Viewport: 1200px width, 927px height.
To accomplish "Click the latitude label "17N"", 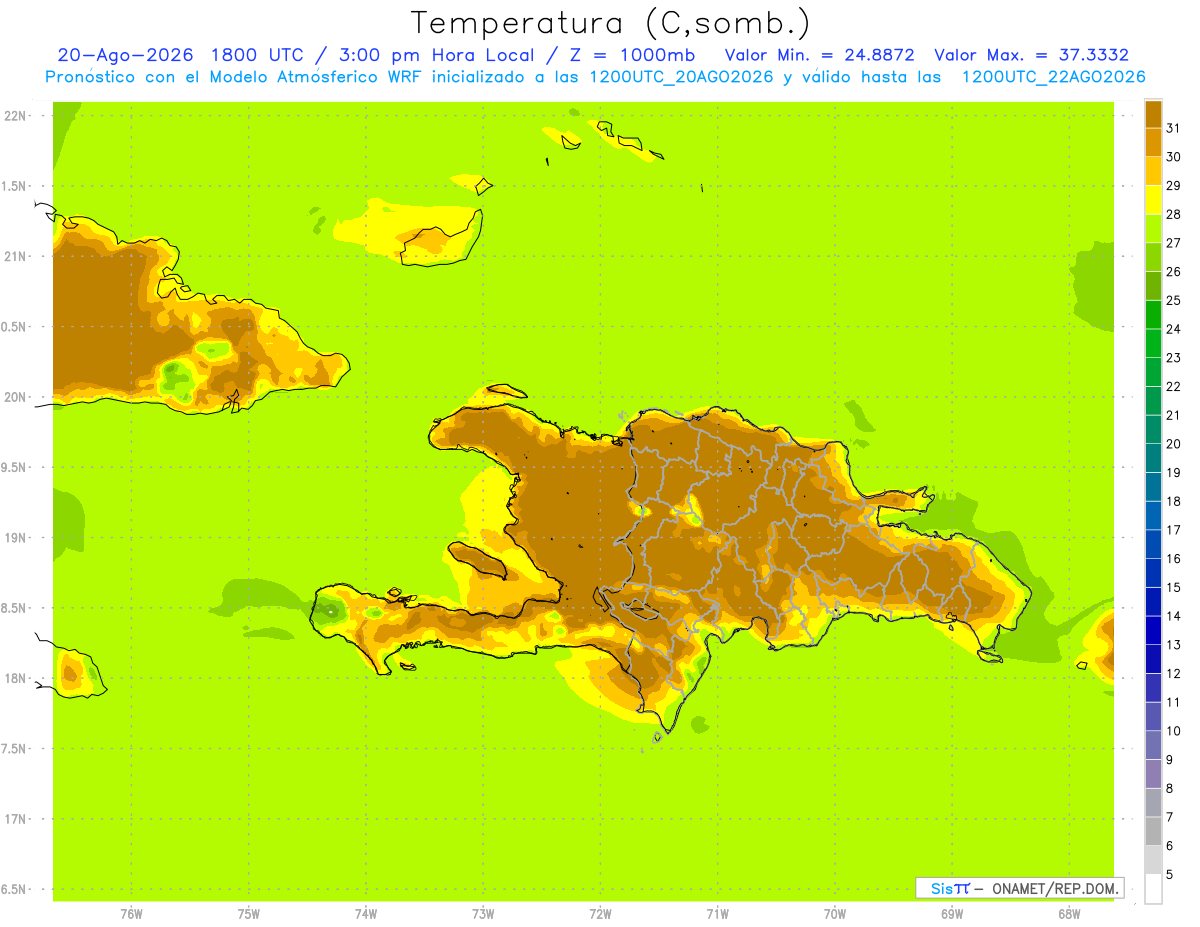I will 16,819.
